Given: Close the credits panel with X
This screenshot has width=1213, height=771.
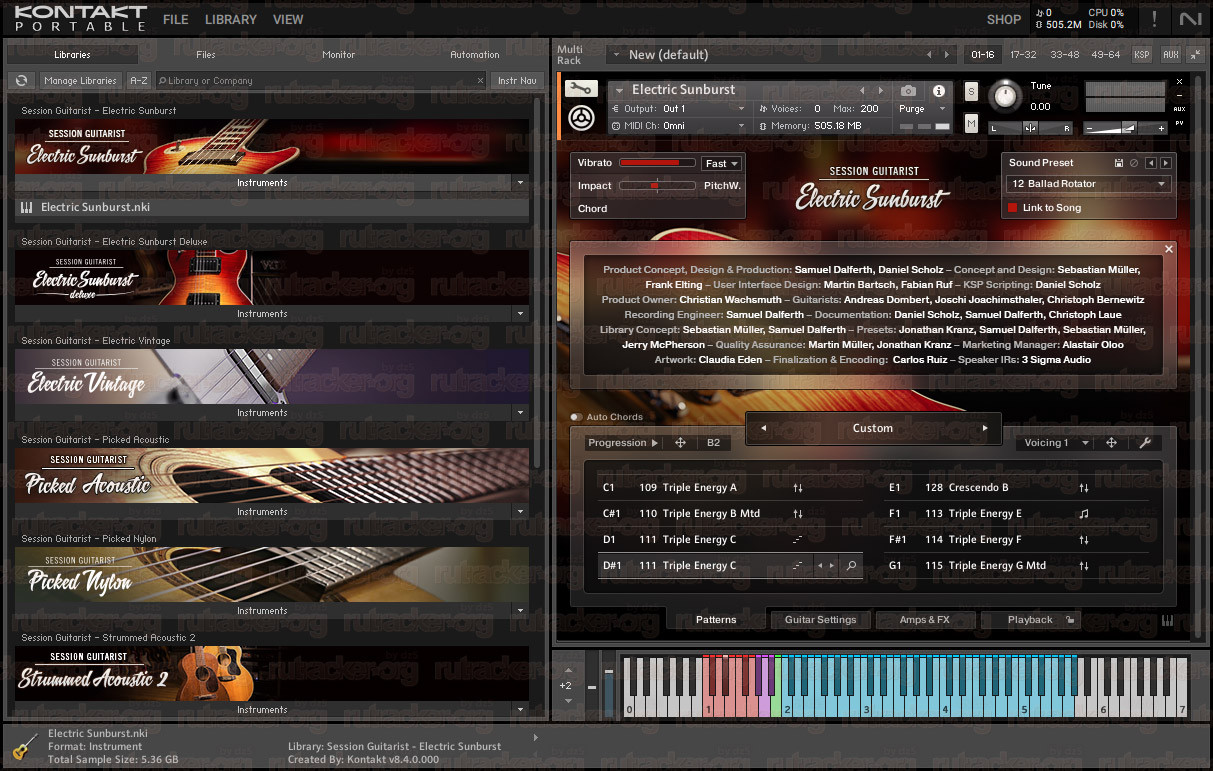Looking at the screenshot, I should (1169, 249).
